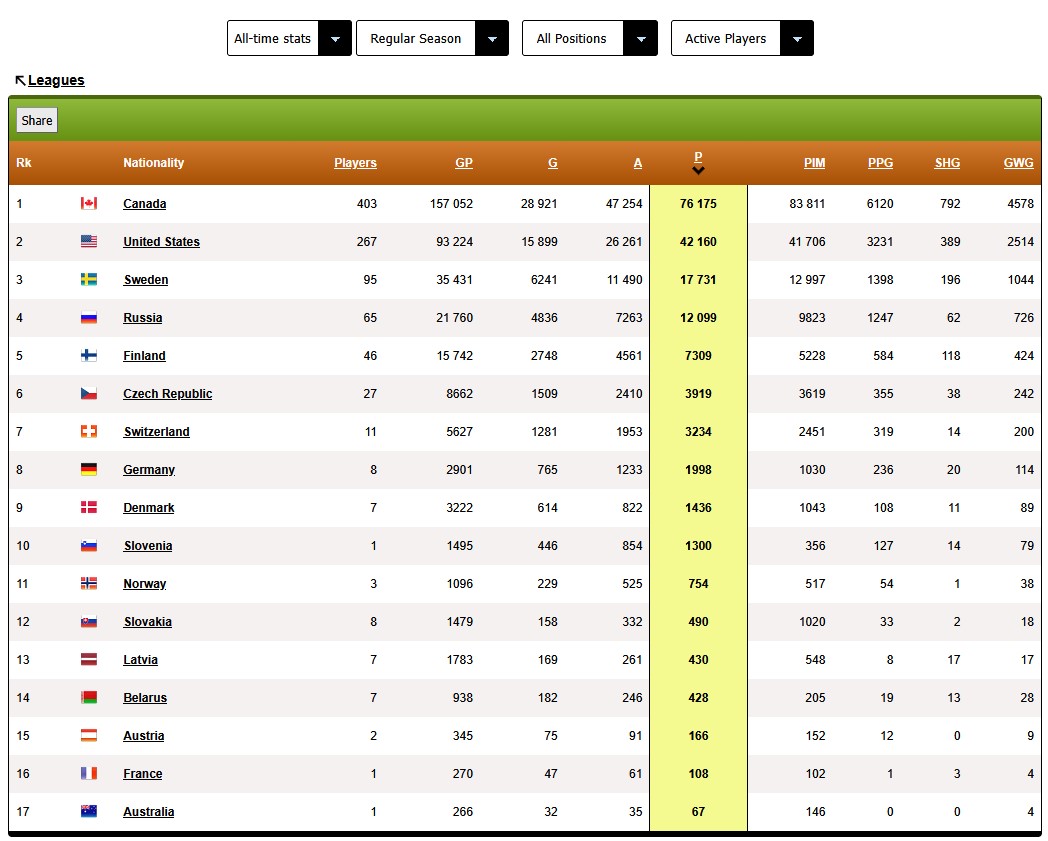Click the Share button
1048x841 pixels.
(x=37, y=120)
